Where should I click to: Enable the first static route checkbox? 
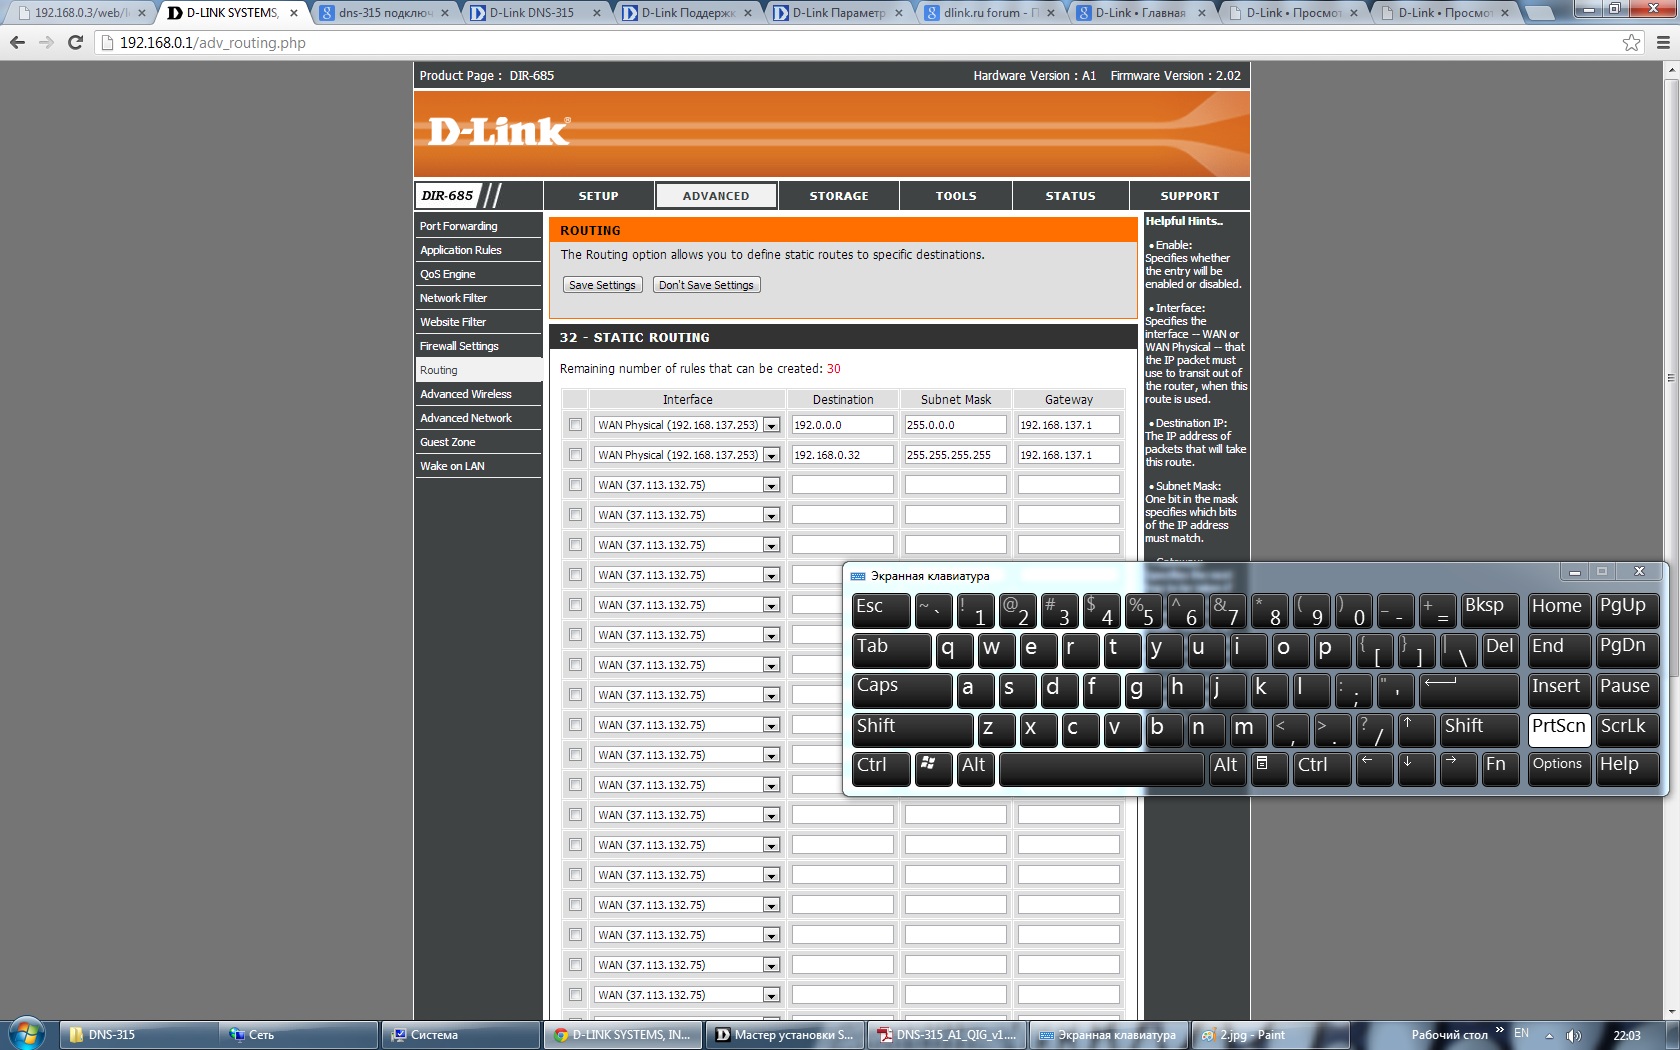pyautogui.click(x=575, y=425)
